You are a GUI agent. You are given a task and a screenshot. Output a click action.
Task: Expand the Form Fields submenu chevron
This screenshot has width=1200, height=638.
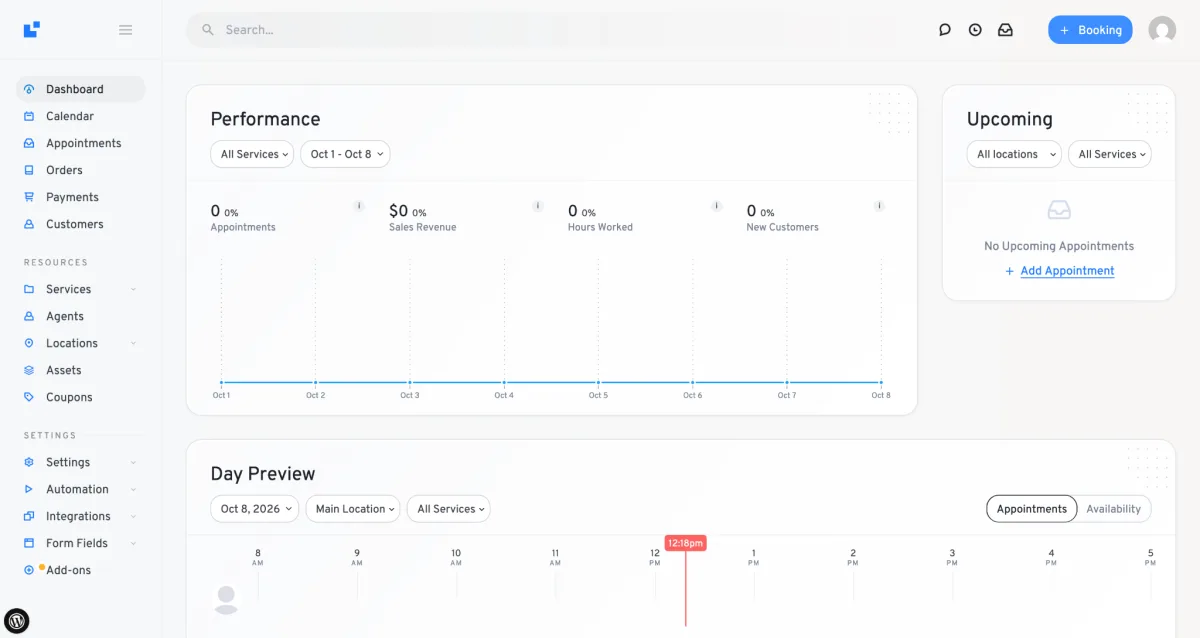[133, 543]
